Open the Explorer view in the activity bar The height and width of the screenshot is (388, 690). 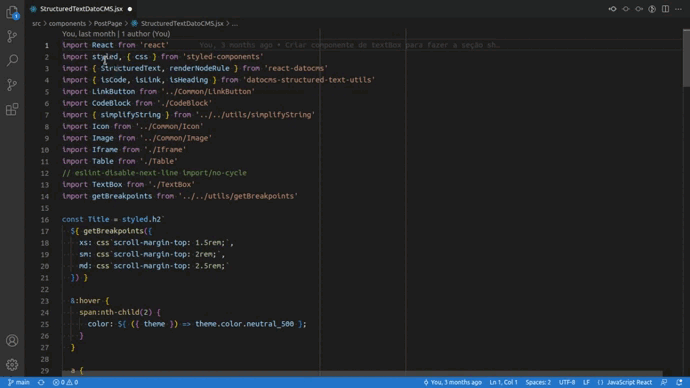(12, 12)
